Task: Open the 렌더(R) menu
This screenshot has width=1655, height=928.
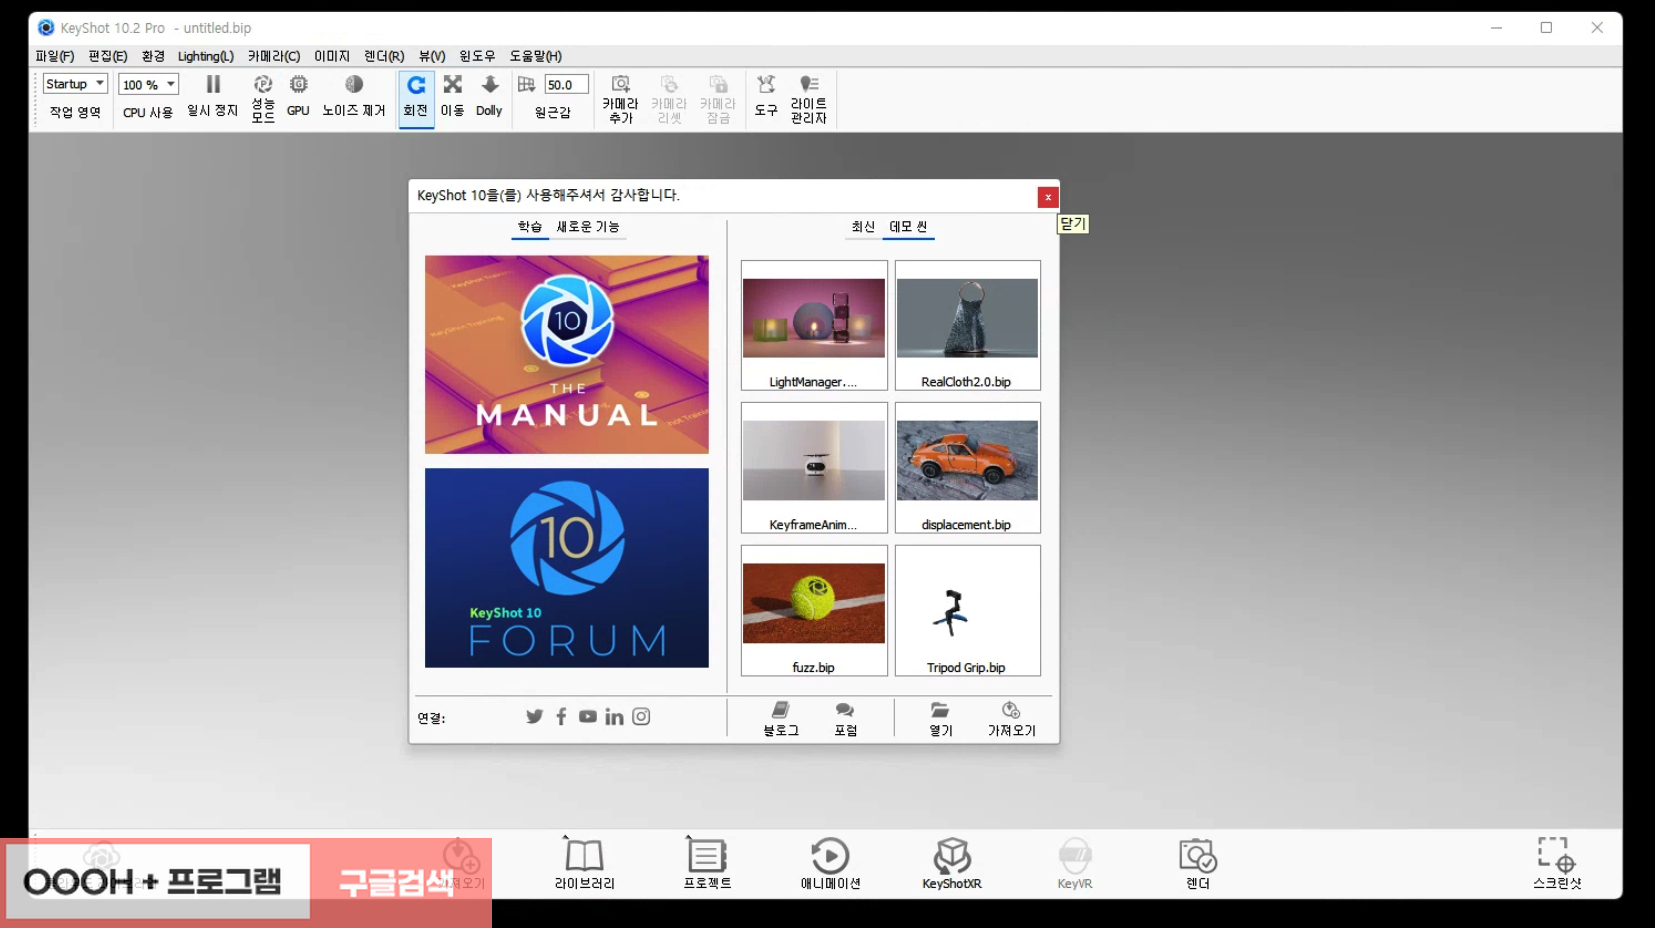Action: point(384,56)
